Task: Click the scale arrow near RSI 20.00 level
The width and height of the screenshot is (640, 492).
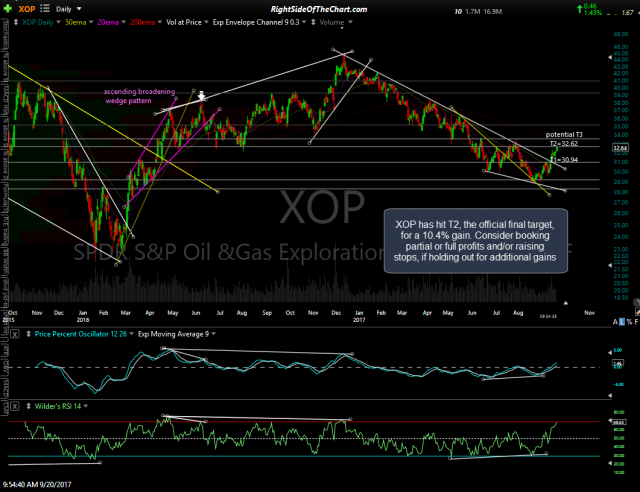Action: 610,463
